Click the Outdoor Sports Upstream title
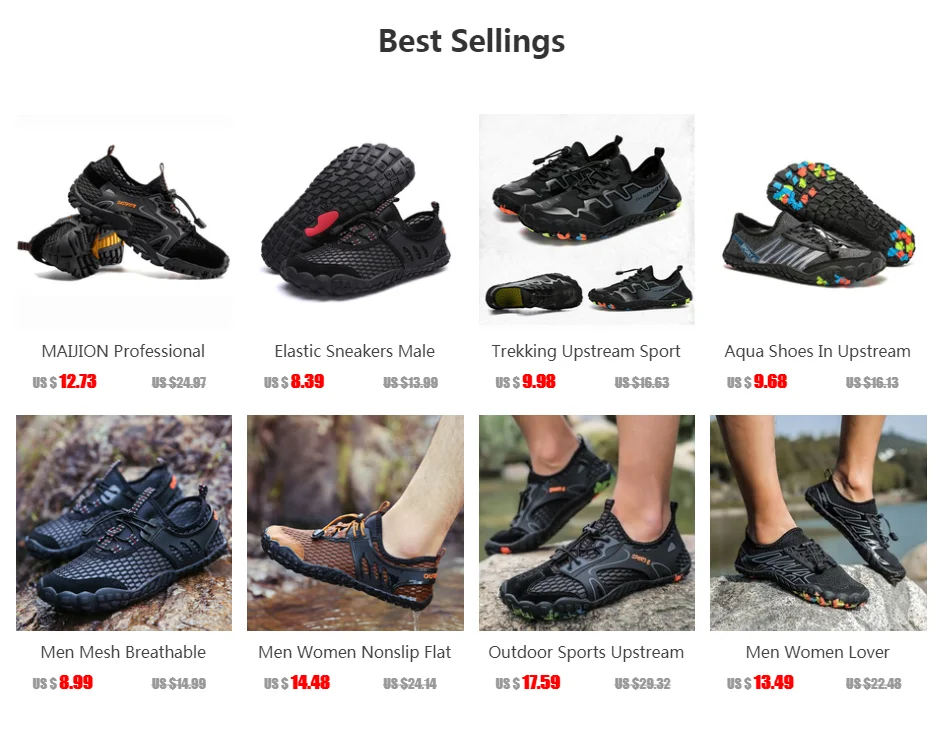The width and height of the screenshot is (943, 729). (x=586, y=652)
